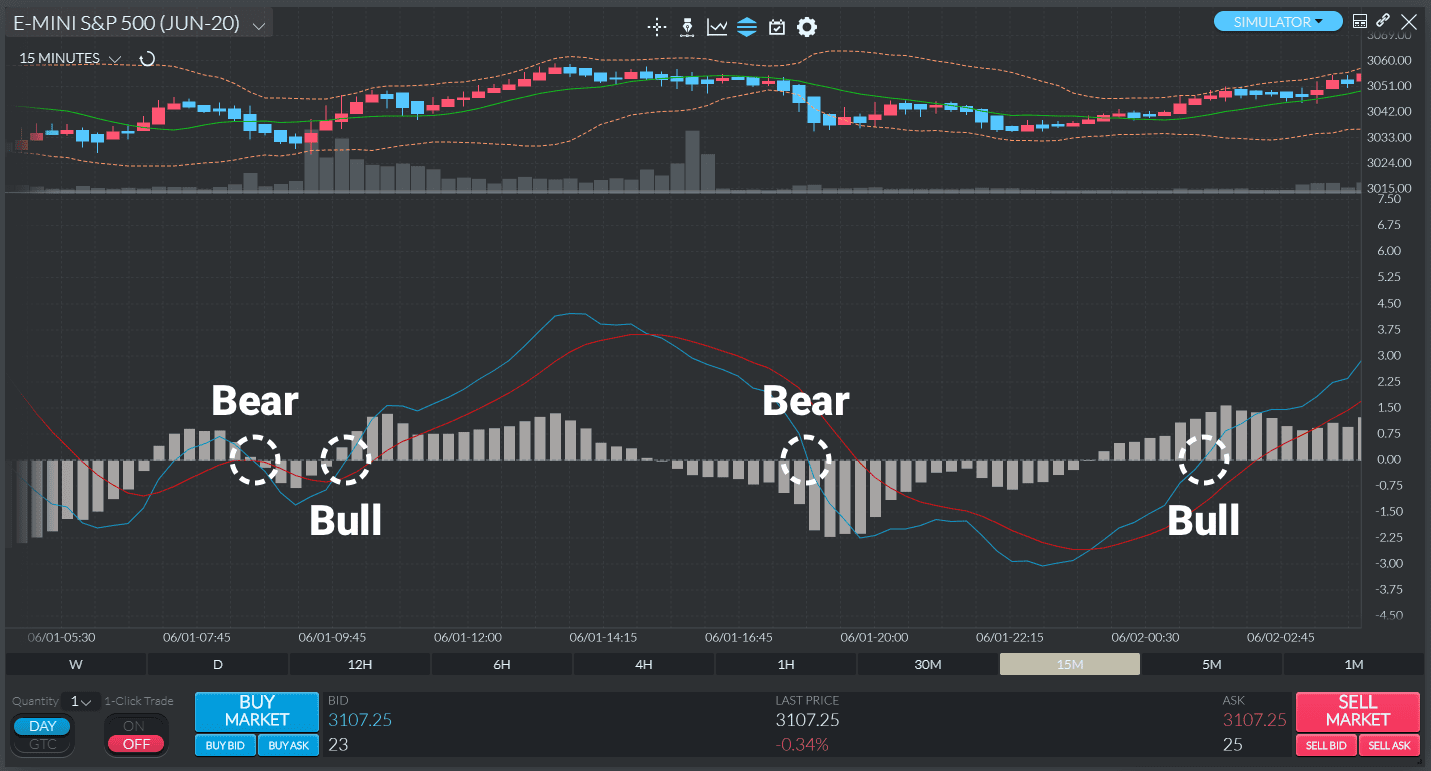Viewport: 1431px width, 771px height.
Task: Click the link charts icon
Action: (x=1383, y=20)
